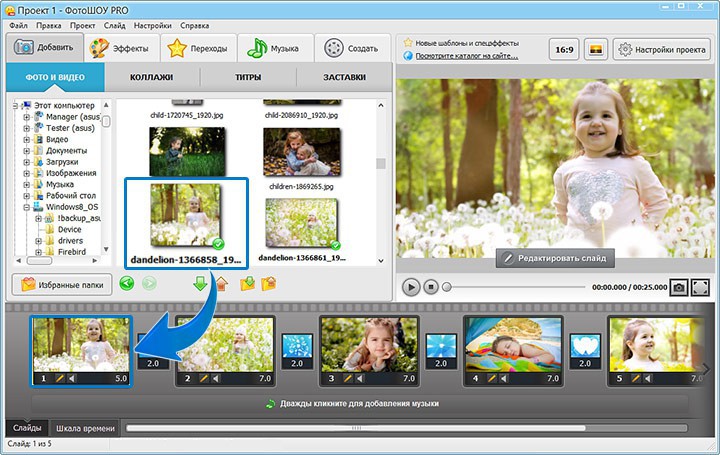Switch to the ТИТРЫ tab

[x=248, y=77]
